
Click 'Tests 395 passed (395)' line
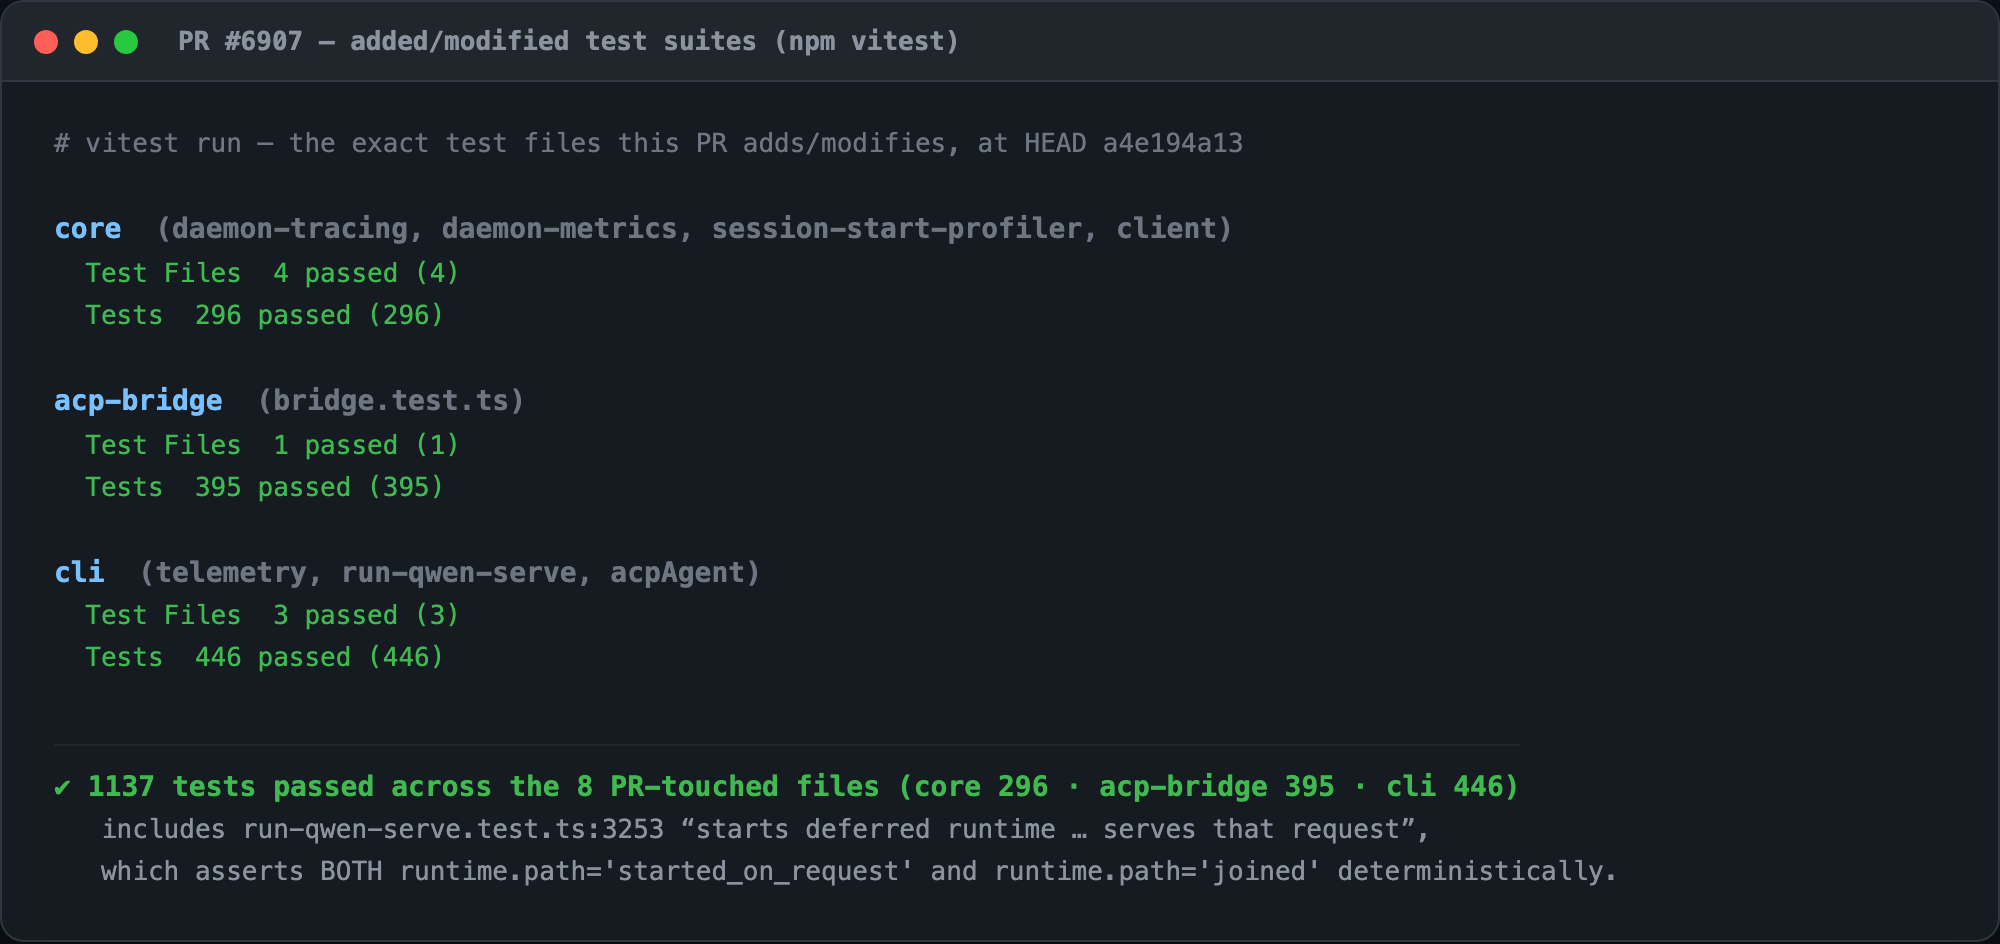[x=264, y=487]
